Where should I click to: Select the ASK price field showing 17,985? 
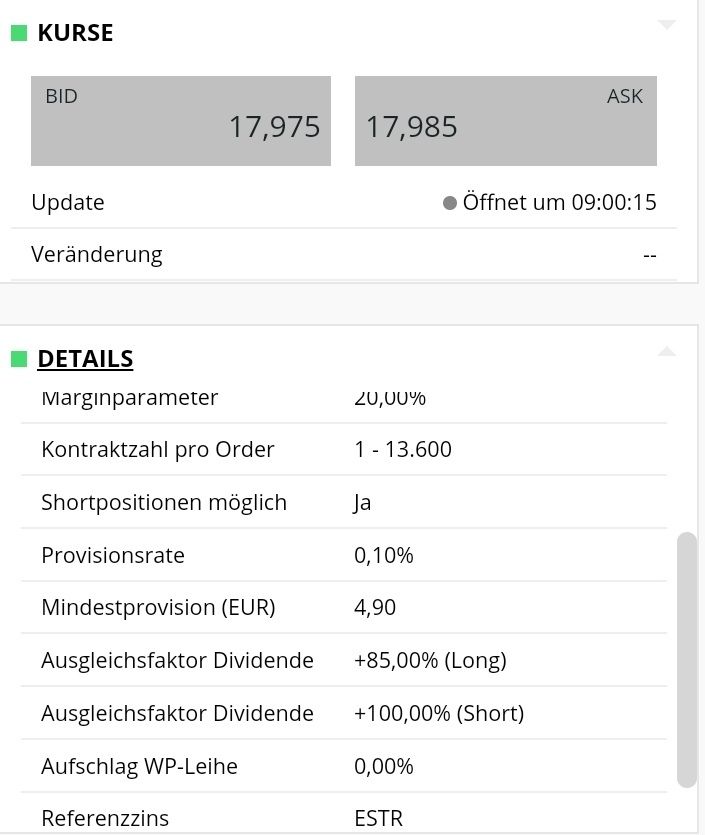coord(505,118)
